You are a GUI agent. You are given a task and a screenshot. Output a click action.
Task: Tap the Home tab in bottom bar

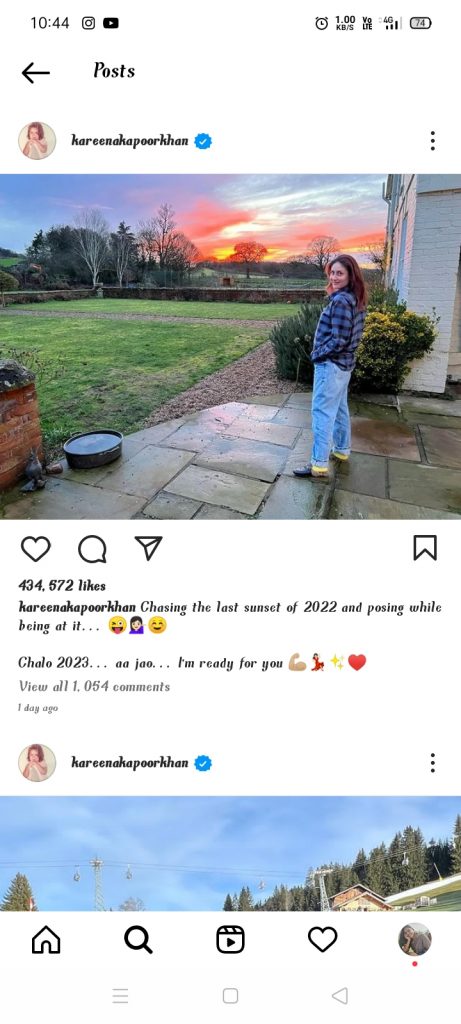pyautogui.click(x=46, y=940)
